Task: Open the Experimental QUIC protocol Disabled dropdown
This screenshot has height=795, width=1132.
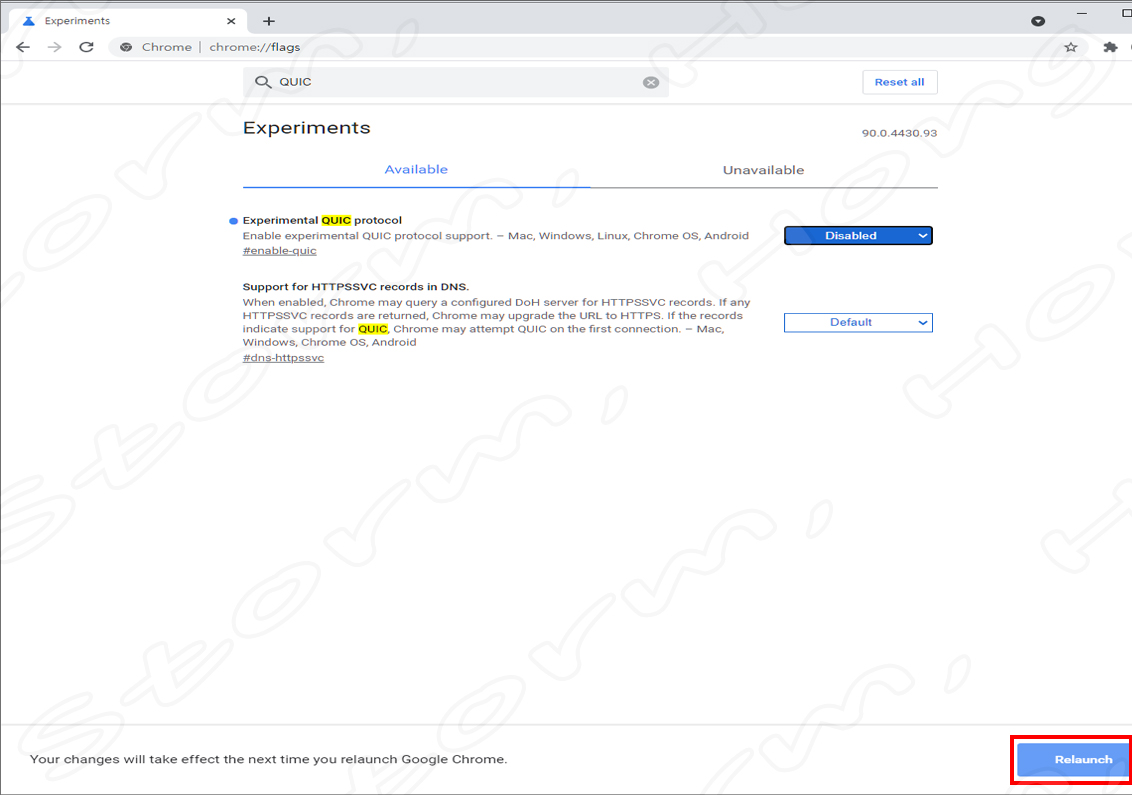Action: (858, 235)
